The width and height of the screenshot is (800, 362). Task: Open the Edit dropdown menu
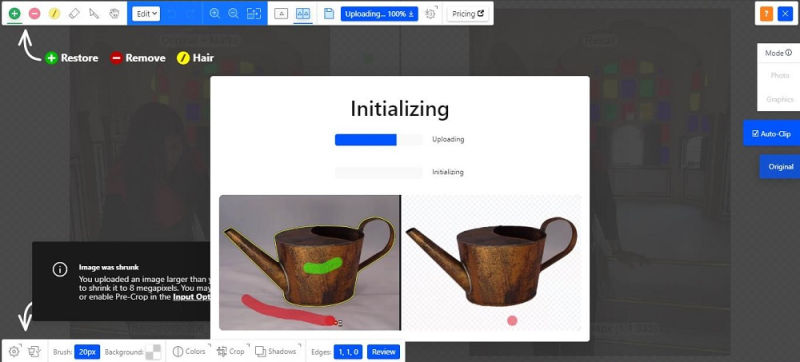tap(146, 14)
